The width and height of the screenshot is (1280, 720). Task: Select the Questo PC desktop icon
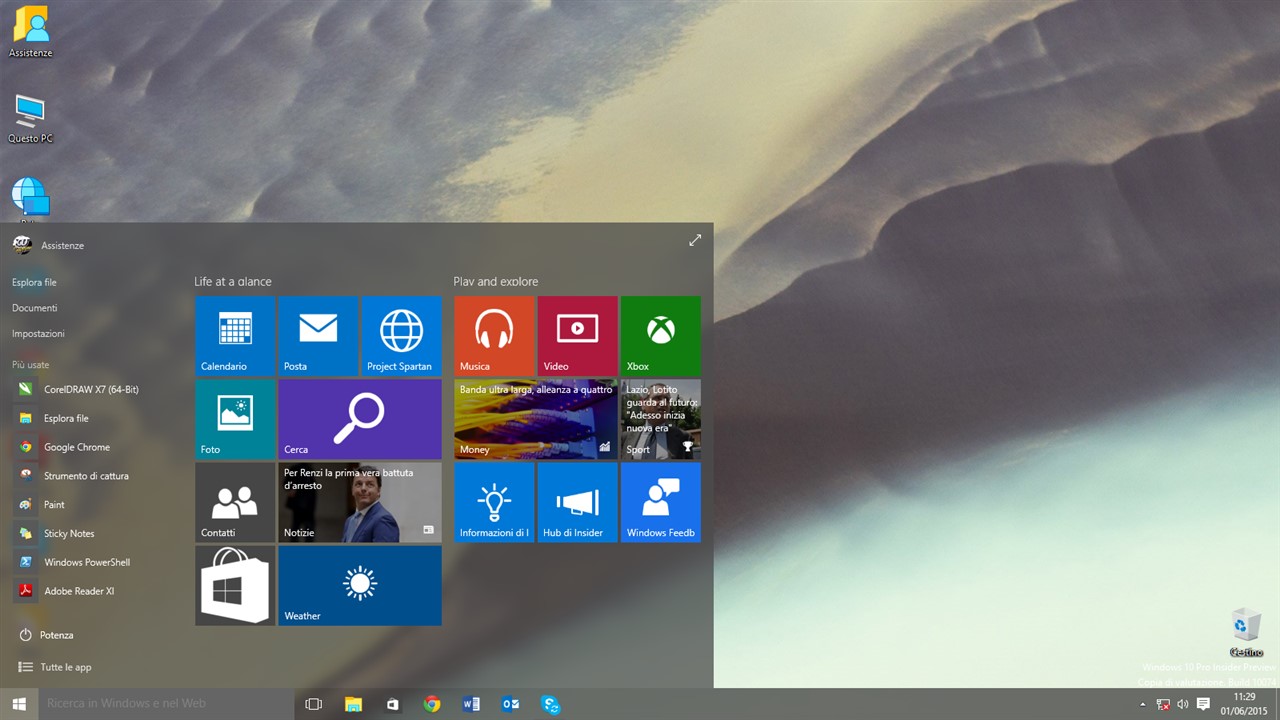click(30, 118)
